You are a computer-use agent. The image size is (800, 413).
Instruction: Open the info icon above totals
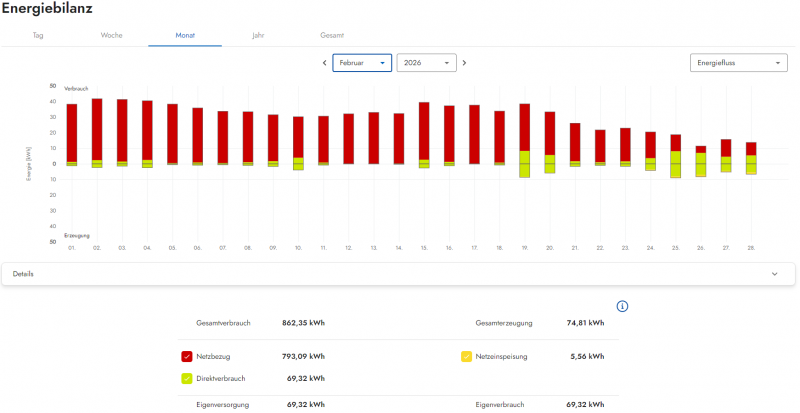point(622,306)
